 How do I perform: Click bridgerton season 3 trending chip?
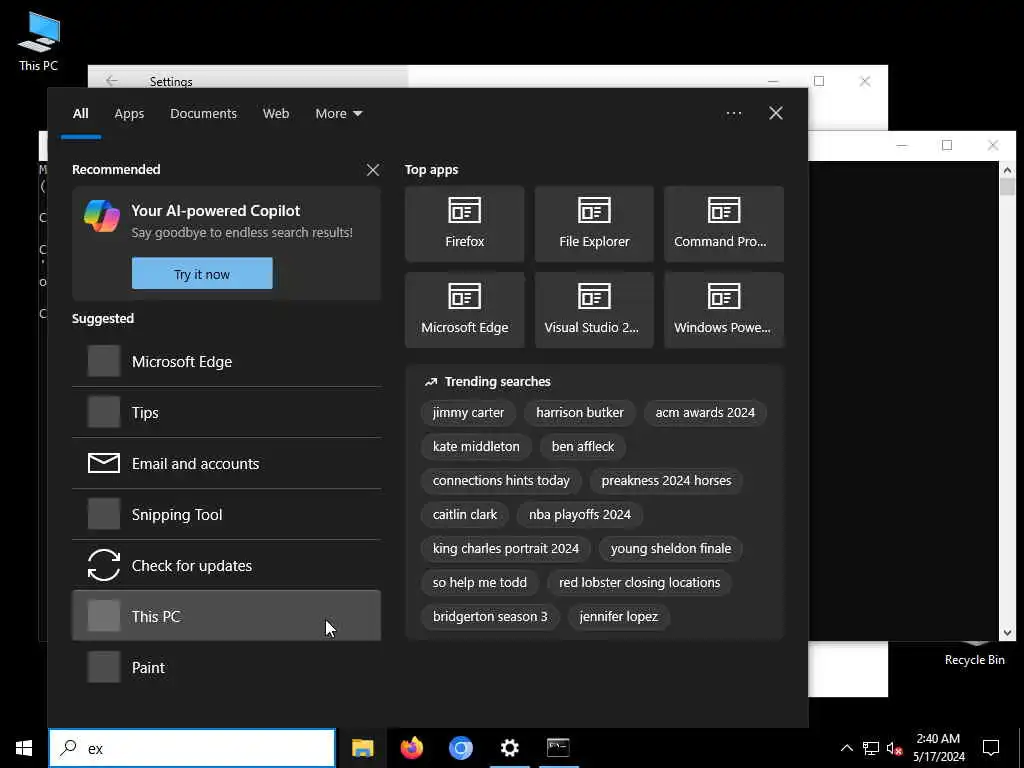coord(490,616)
